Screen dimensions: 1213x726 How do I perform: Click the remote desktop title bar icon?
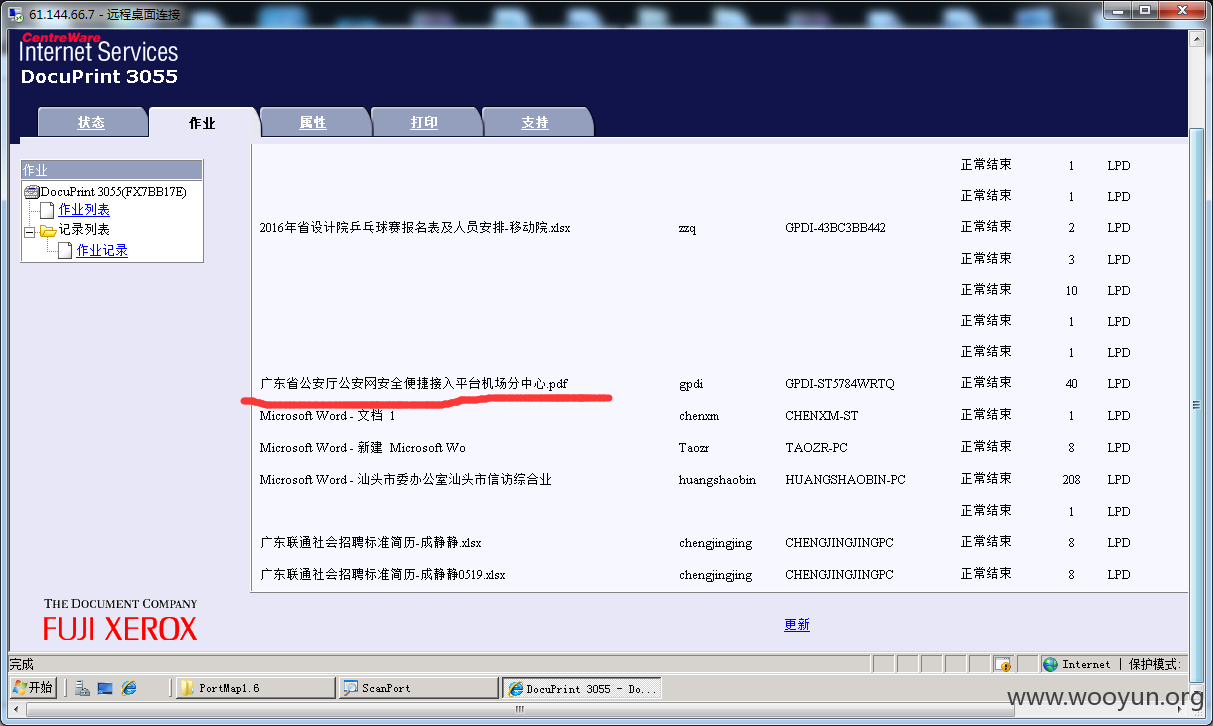pos(15,13)
